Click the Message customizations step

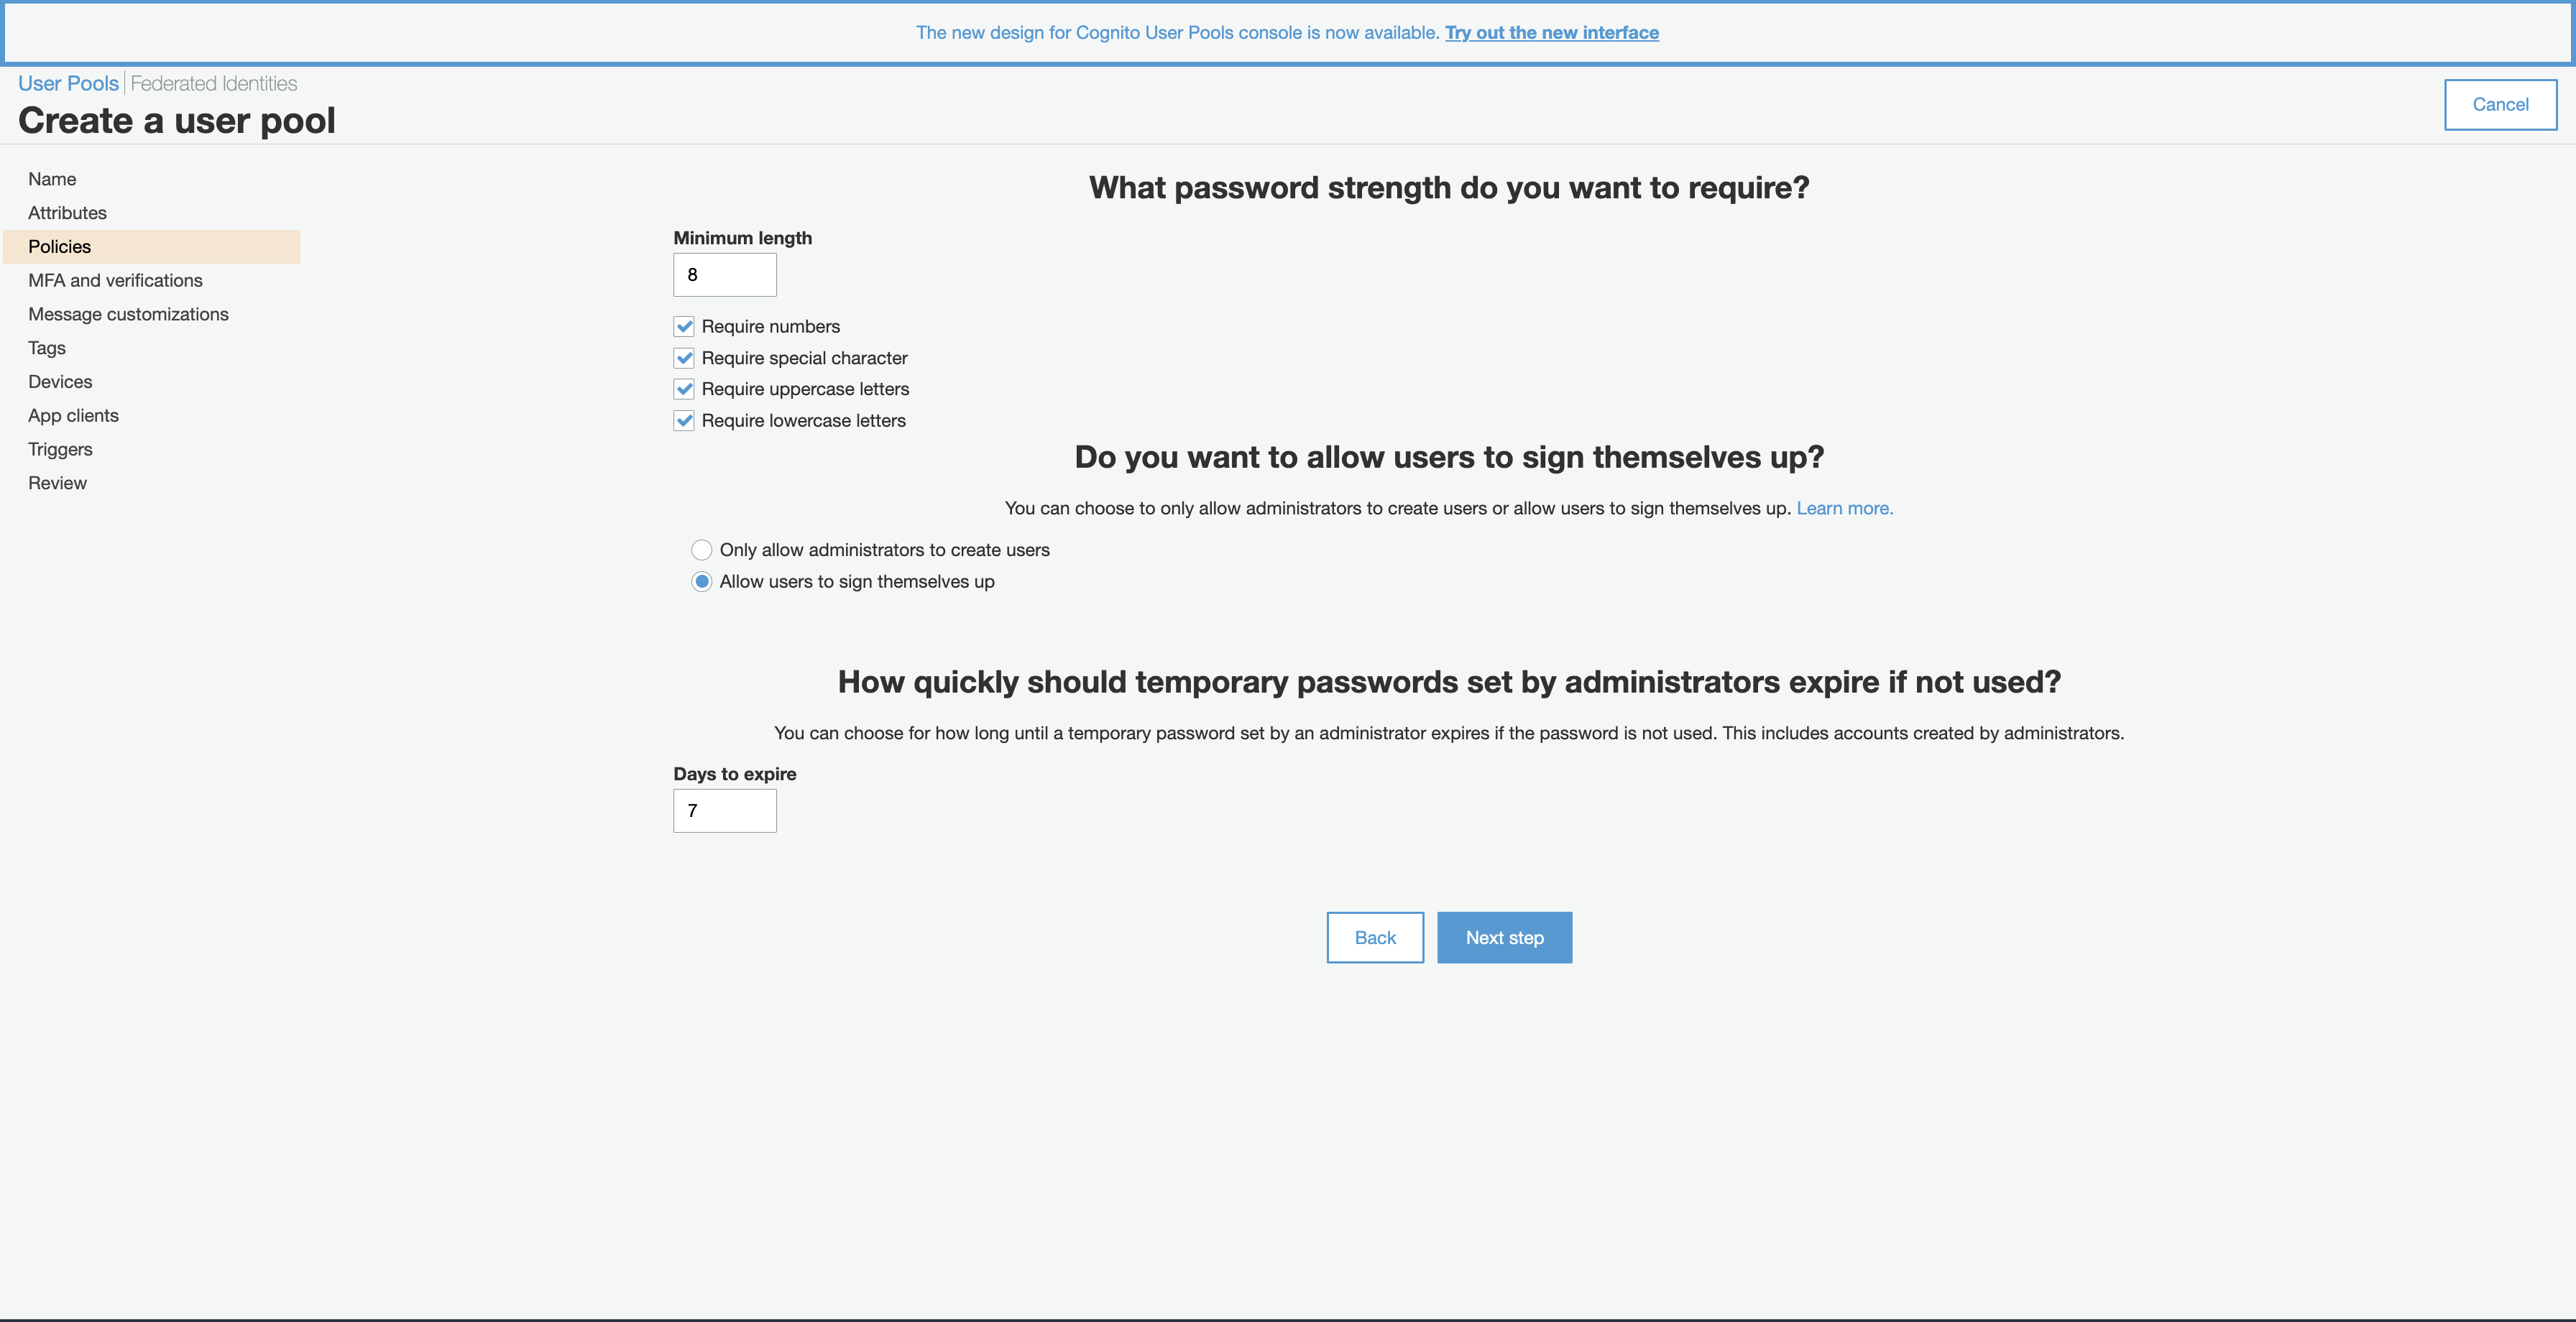(x=128, y=314)
